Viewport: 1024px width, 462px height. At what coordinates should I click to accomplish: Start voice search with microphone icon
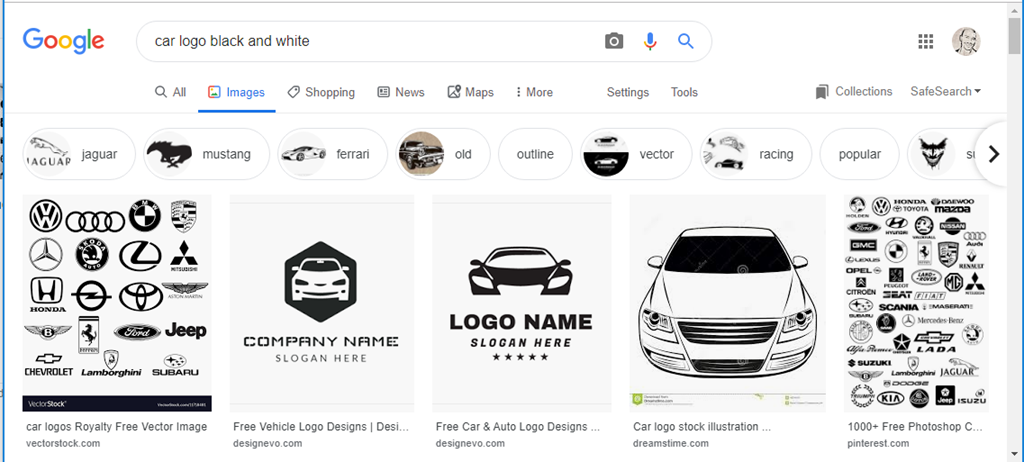click(x=650, y=41)
